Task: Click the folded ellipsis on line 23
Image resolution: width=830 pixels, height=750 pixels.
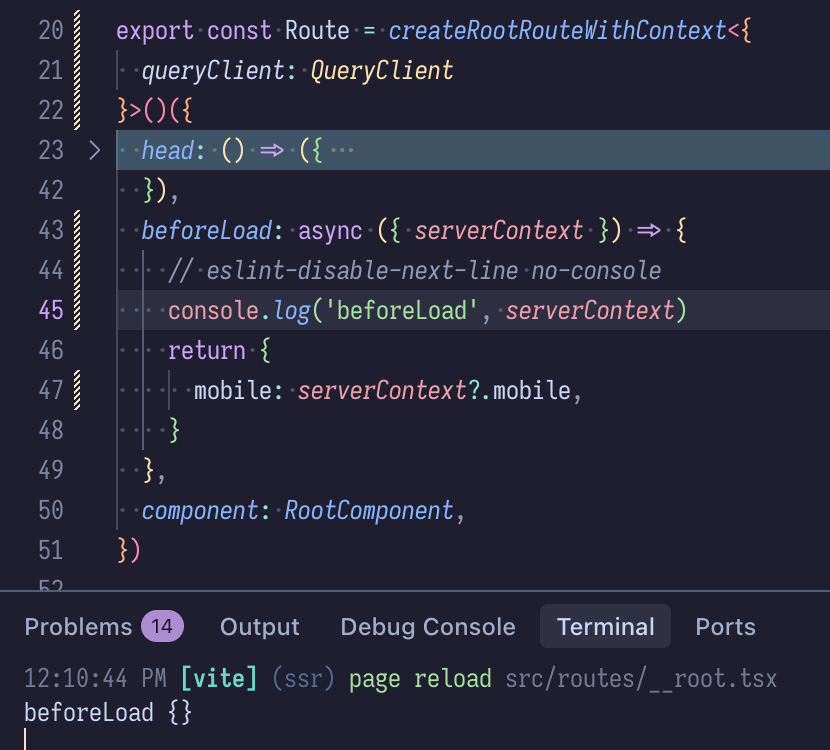Action: (x=342, y=150)
